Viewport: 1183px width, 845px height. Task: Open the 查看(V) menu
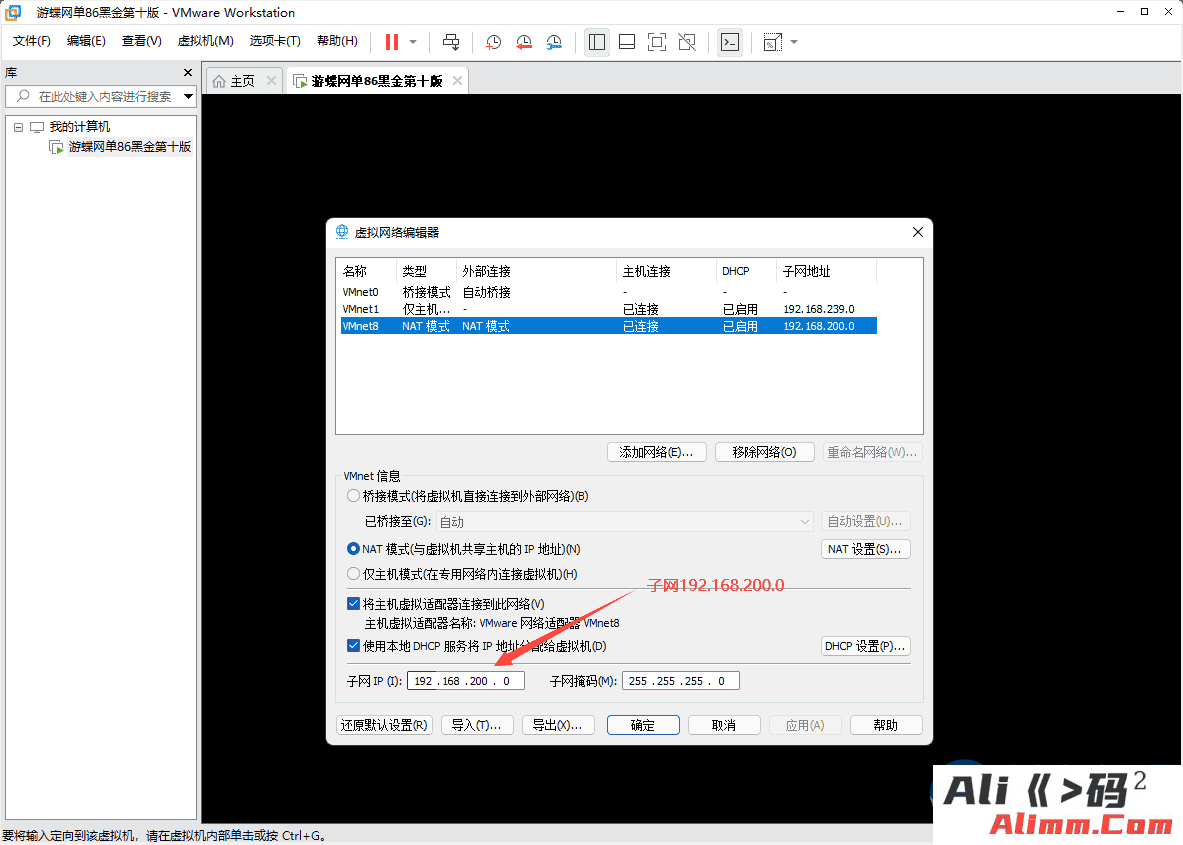click(142, 41)
